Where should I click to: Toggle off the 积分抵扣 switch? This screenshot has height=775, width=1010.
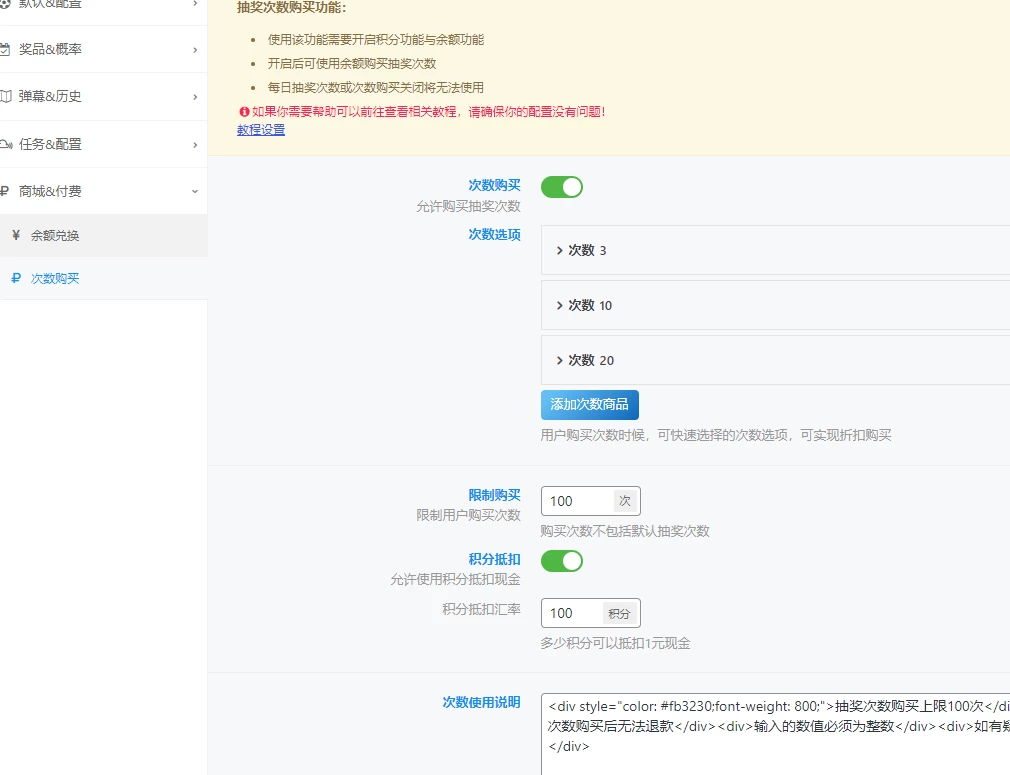click(561, 561)
